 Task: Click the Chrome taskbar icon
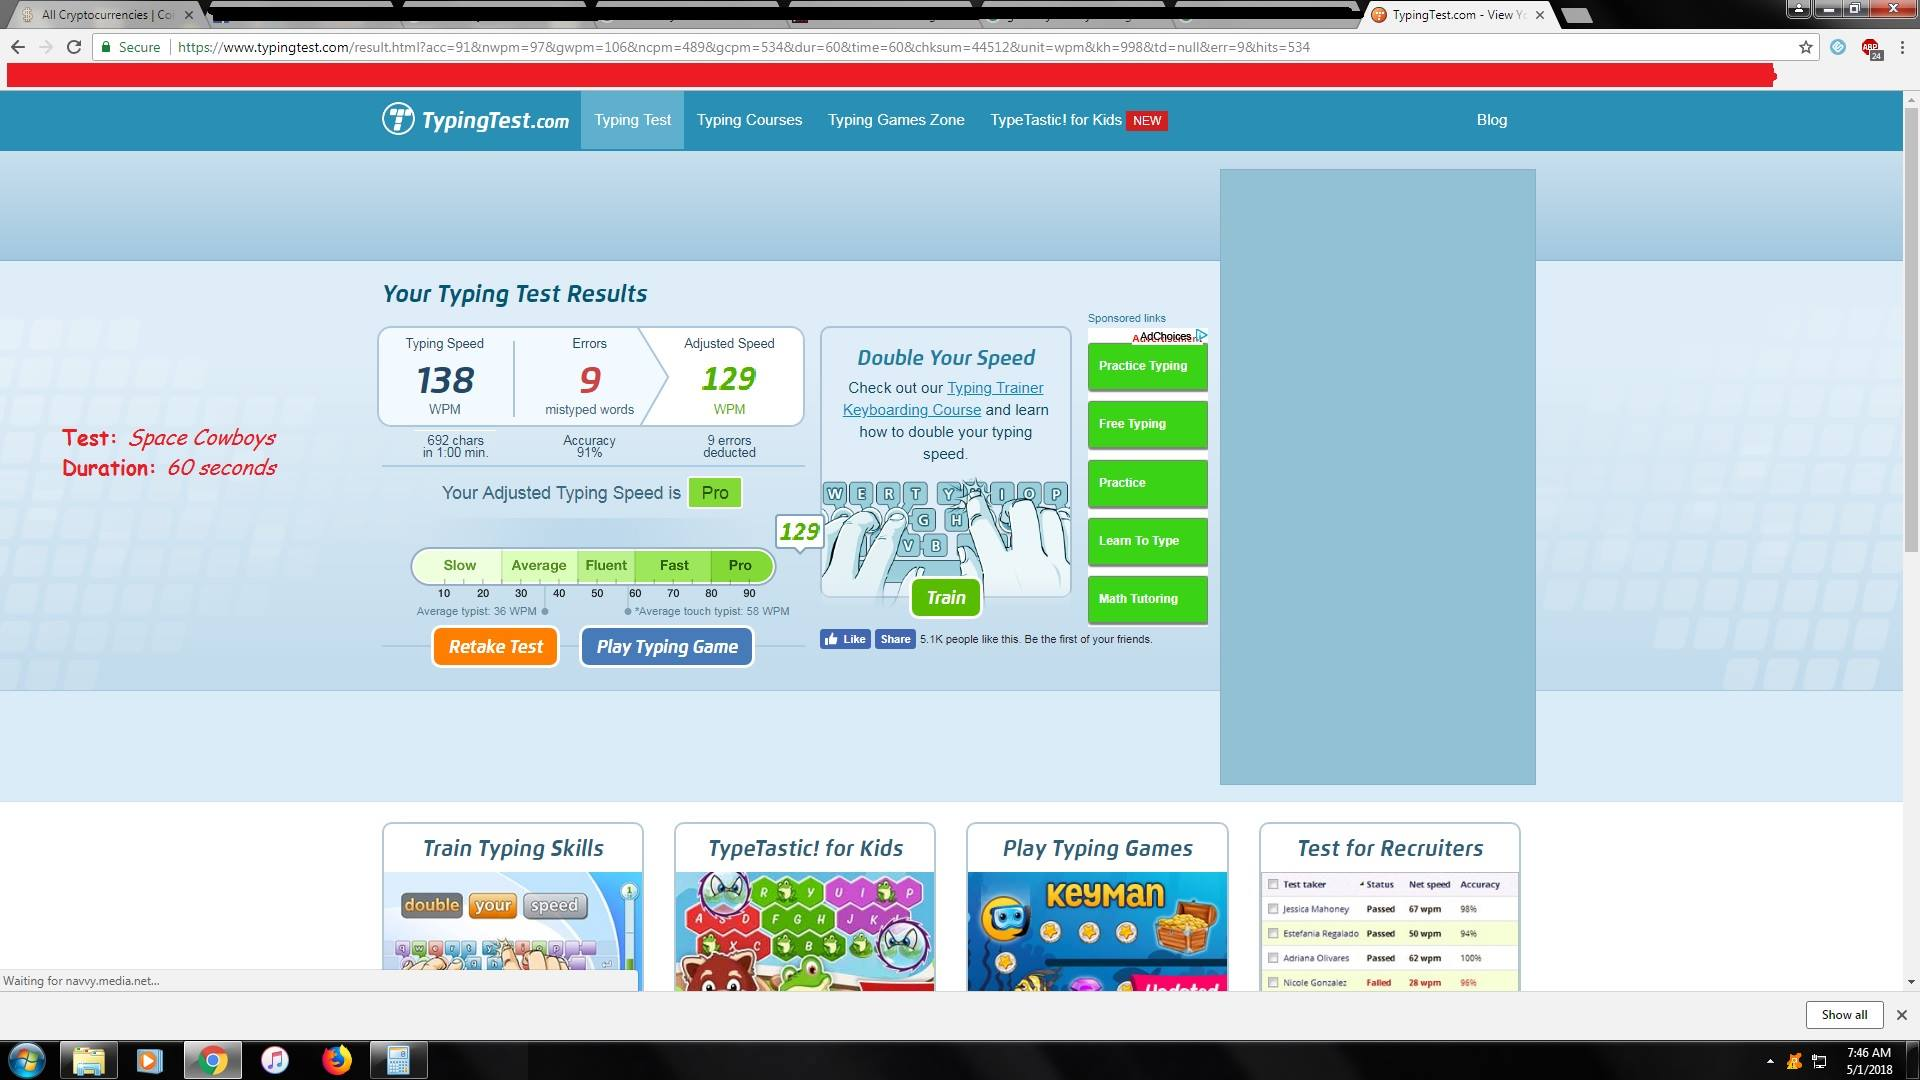[212, 1060]
